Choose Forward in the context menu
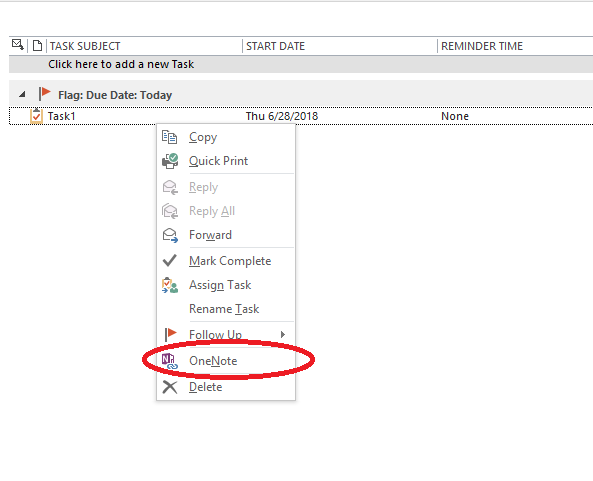This screenshot has width=593, height=481. tap(226, 235)
